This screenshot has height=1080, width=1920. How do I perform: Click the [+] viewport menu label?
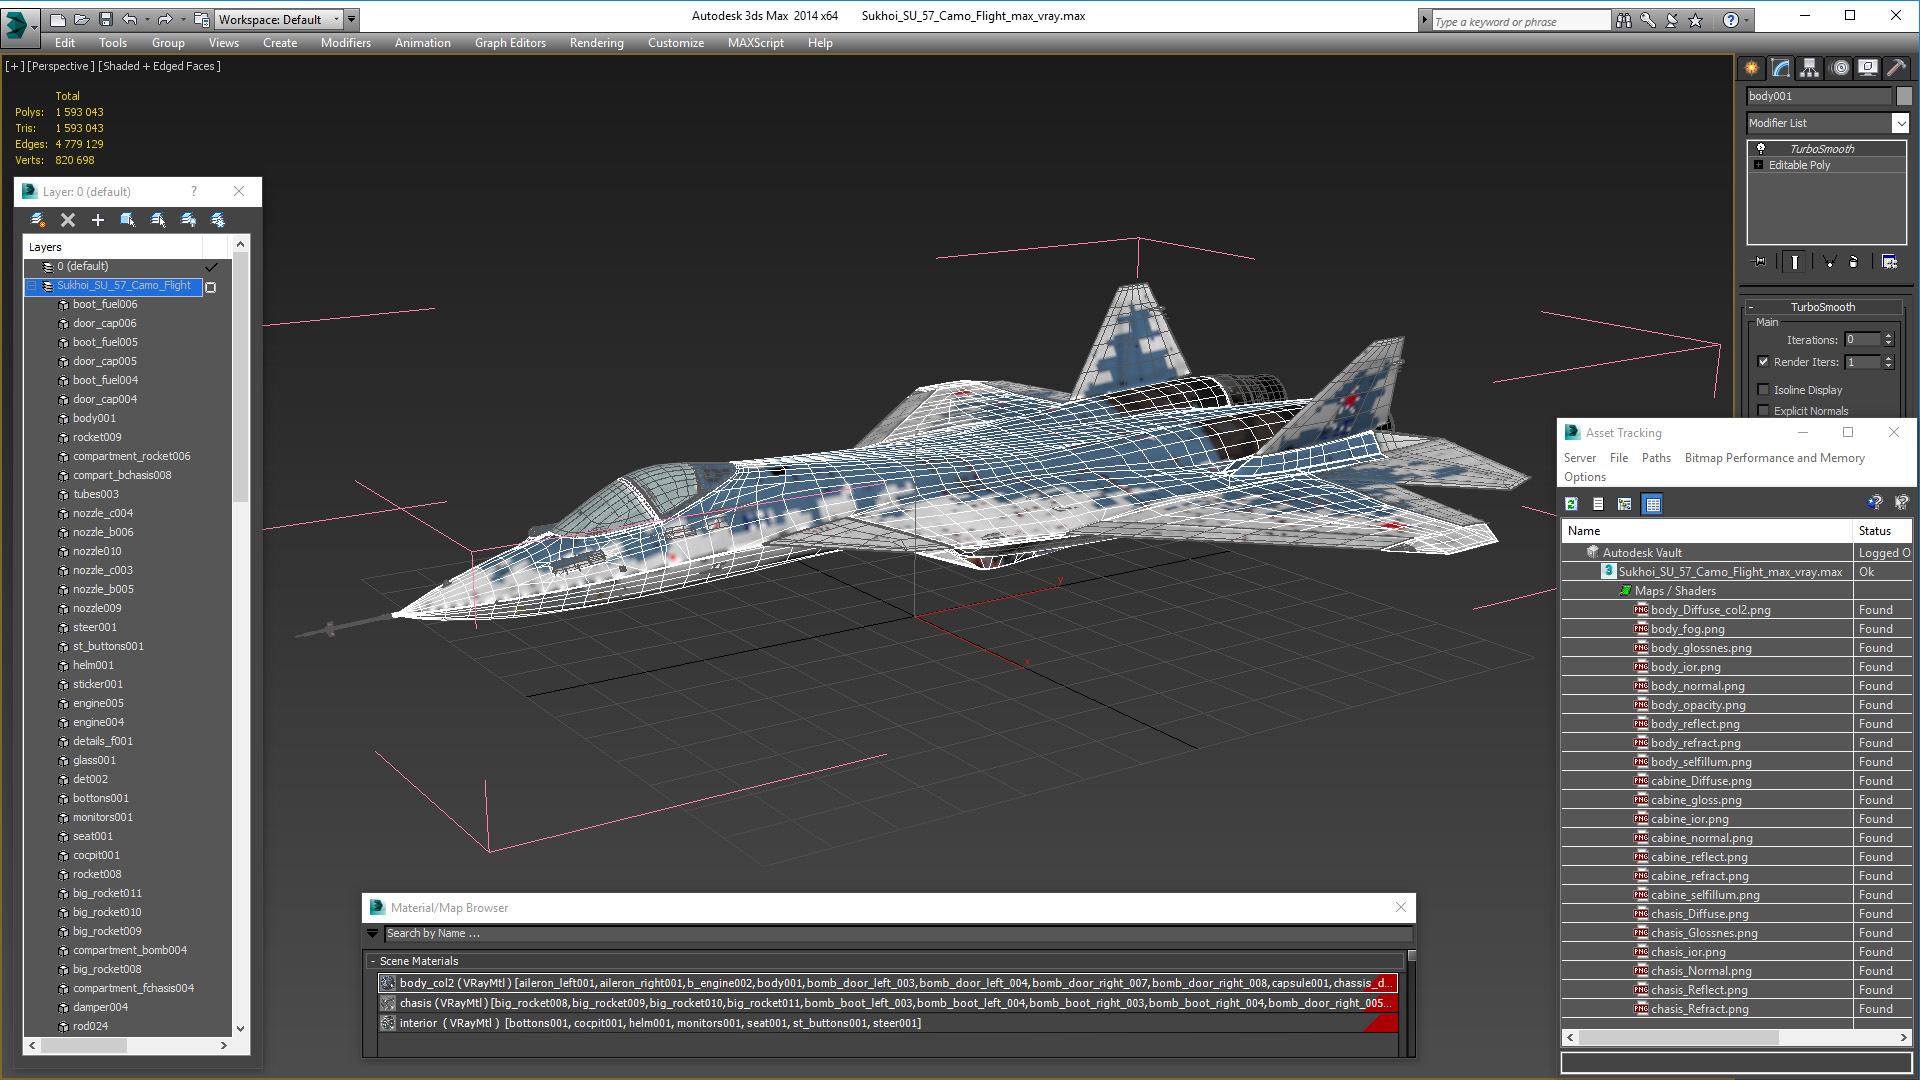pos(14,66)
